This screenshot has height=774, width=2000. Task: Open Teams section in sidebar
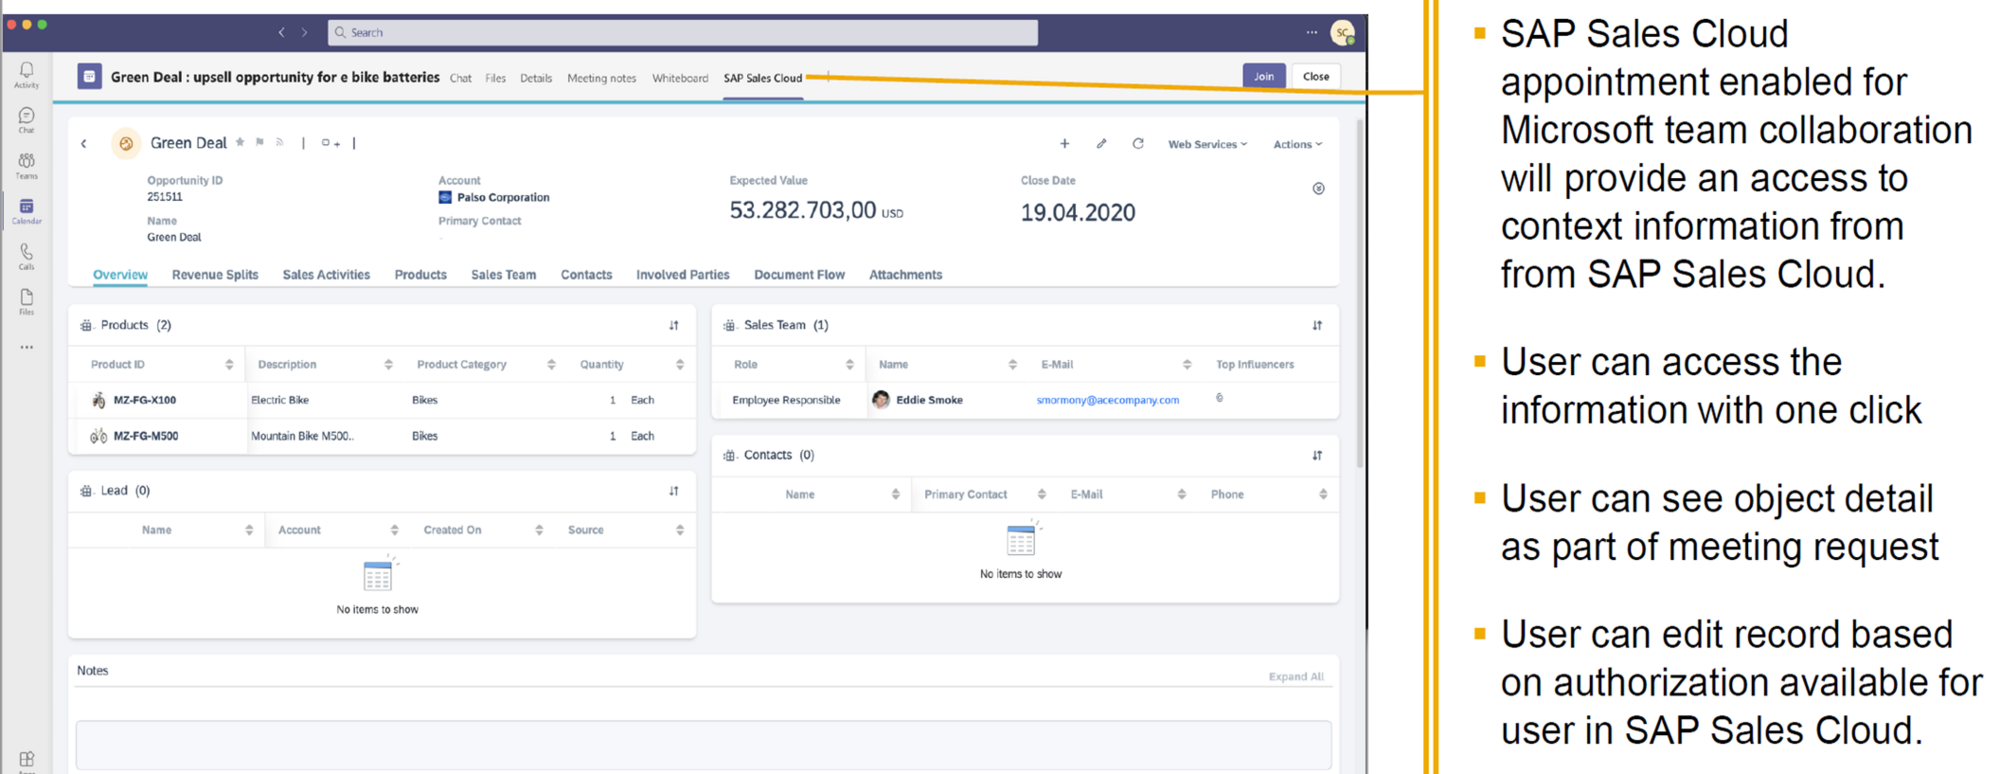(27, 166)
